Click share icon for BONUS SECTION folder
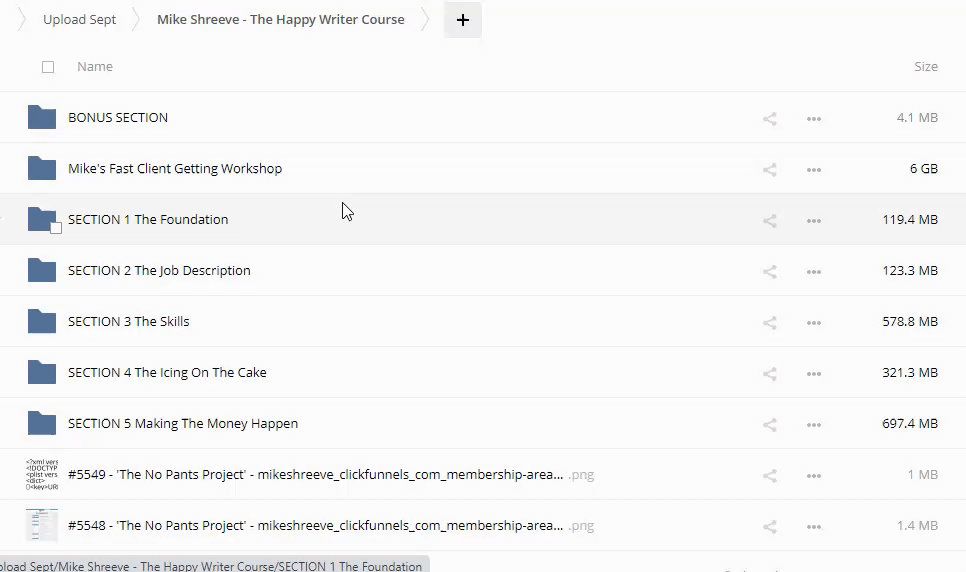966x572 pixels. click(x=769, y=118)
